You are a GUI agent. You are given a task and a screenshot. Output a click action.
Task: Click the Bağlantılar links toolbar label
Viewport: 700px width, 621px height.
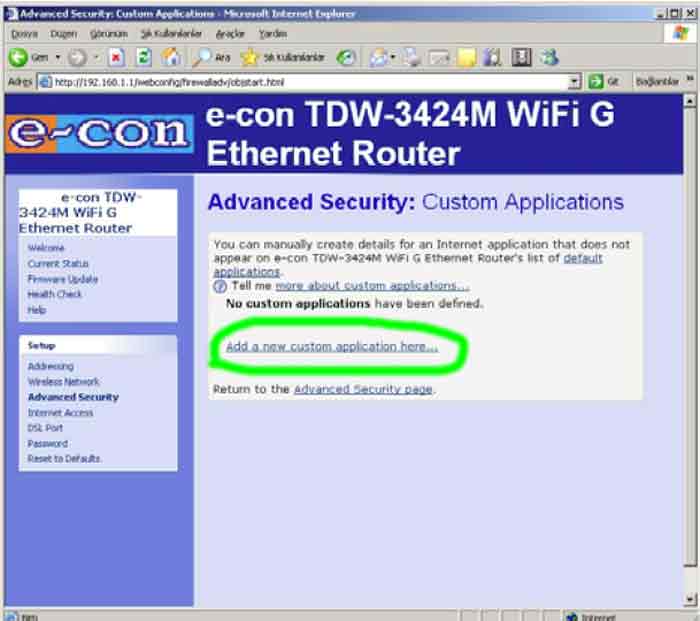657,82
